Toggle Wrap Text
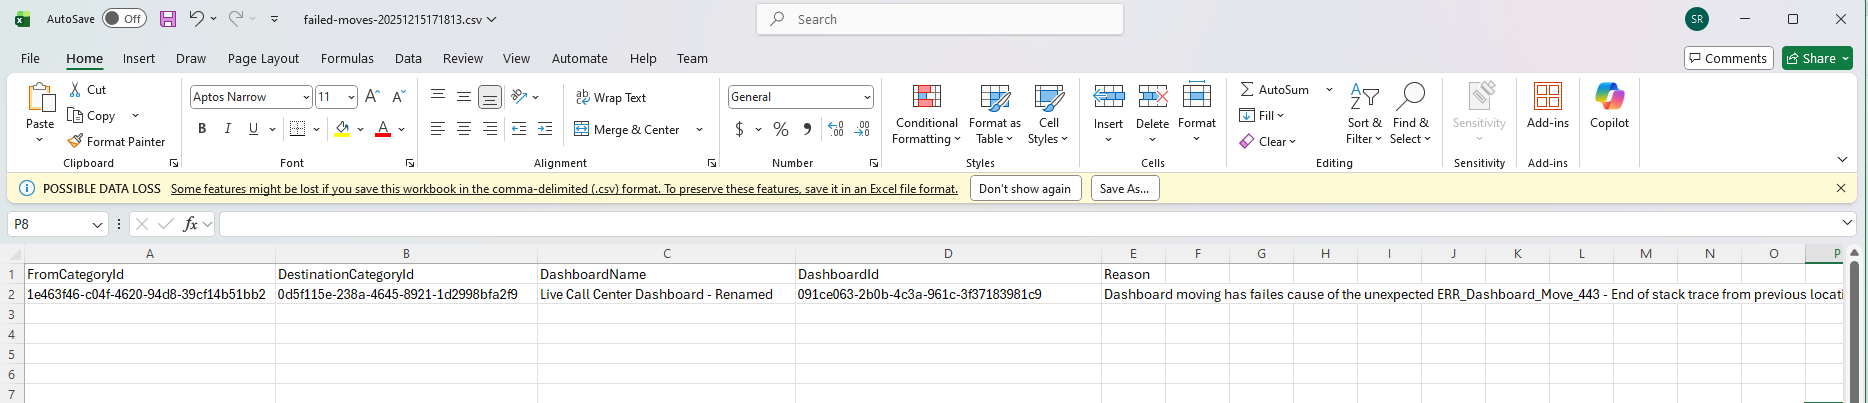The width and height of the screenshot is (1868, 403). point(610,97)
